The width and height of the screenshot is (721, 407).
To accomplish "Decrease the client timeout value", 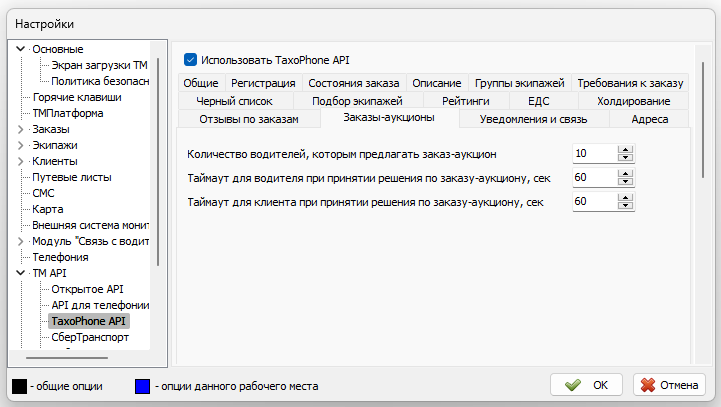I will 625,205.
